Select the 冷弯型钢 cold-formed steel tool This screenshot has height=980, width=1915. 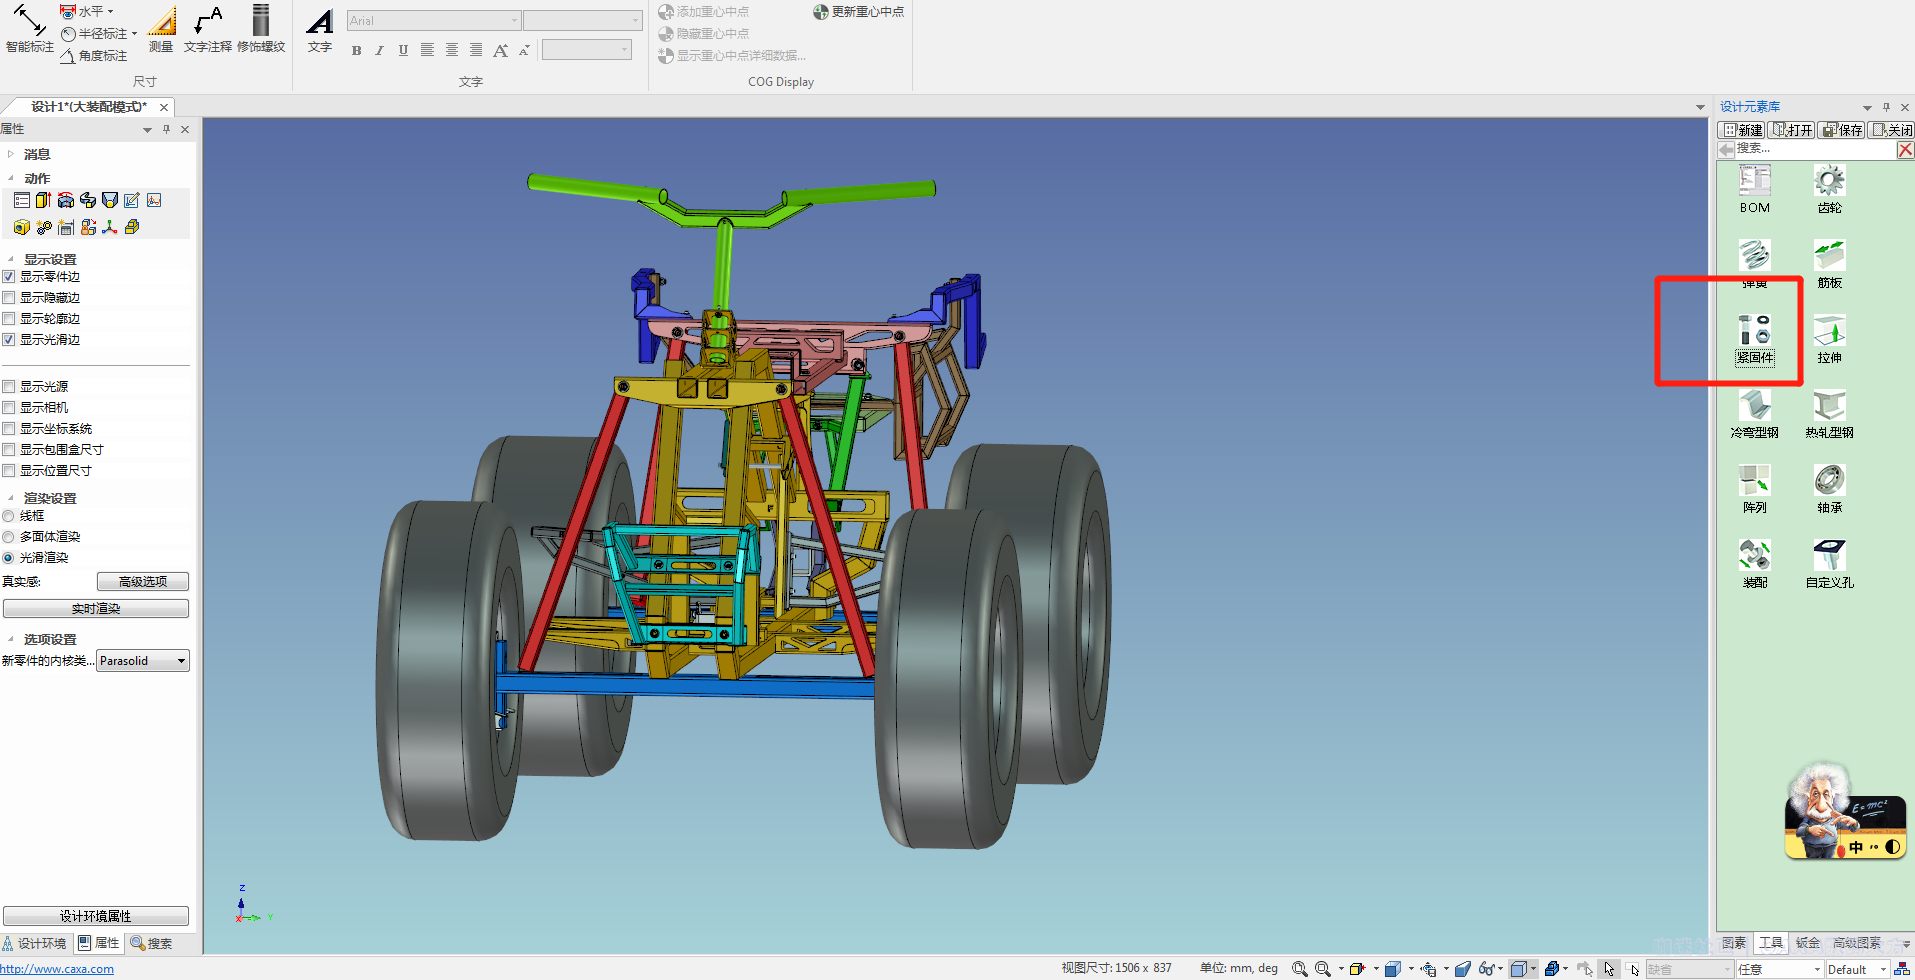[1755, 414]
